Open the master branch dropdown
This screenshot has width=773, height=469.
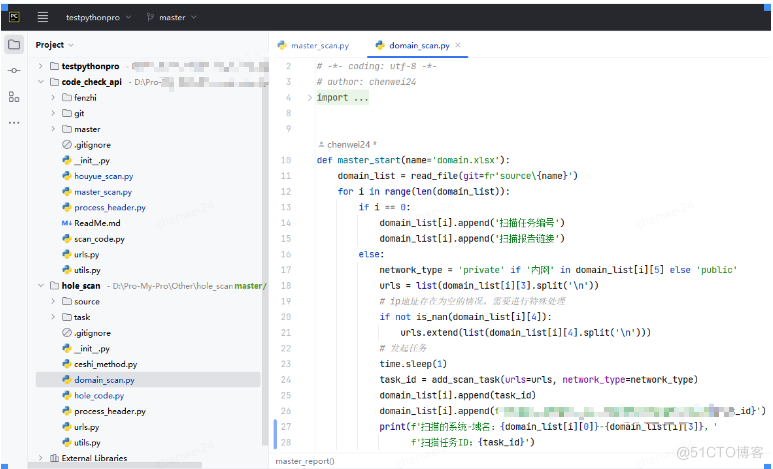coord(171,17)
